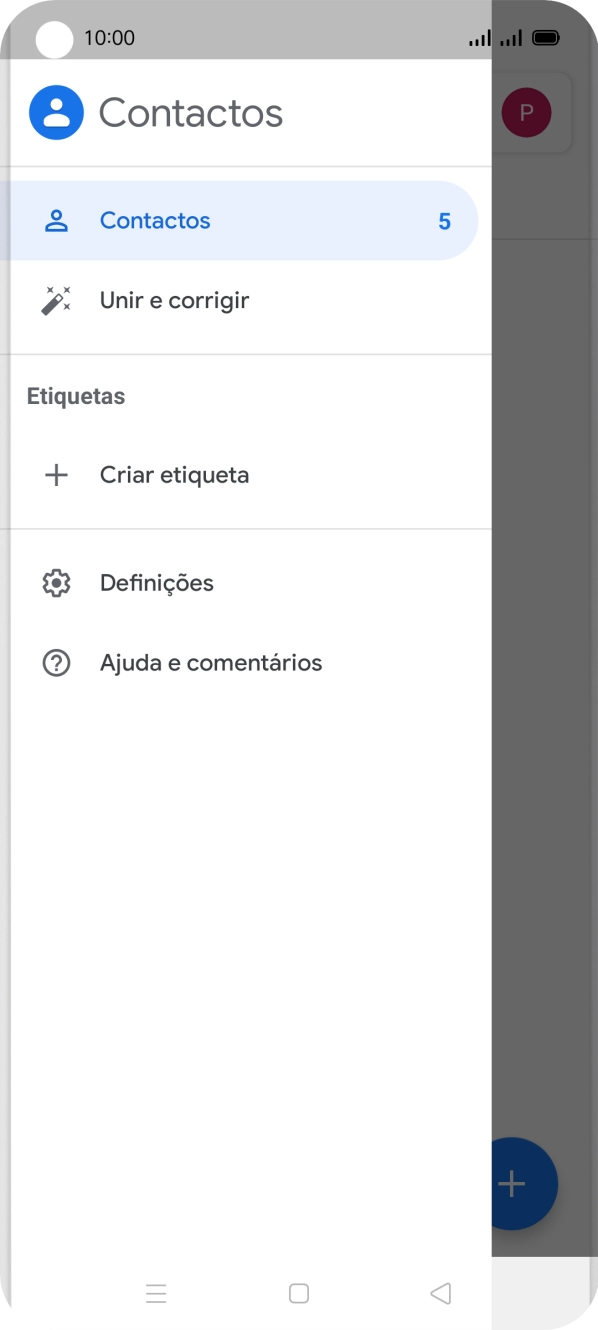Image resolution: width=598 pixels, height=1330 pixels.
Task: Open the Unir e corrigir menu item
Action: pos(174,299)
